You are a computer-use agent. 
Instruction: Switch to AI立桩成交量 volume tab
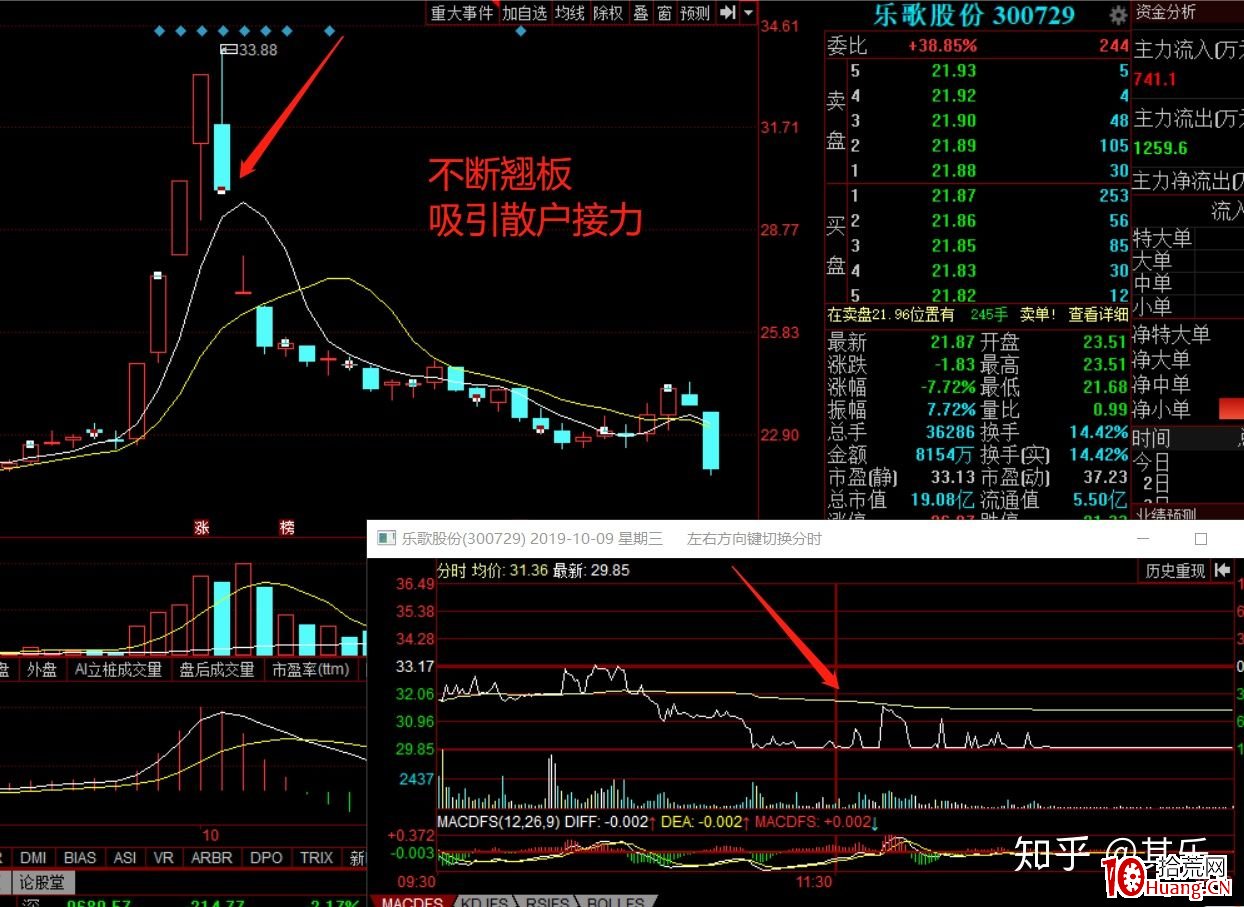click(x=118, y=669)
